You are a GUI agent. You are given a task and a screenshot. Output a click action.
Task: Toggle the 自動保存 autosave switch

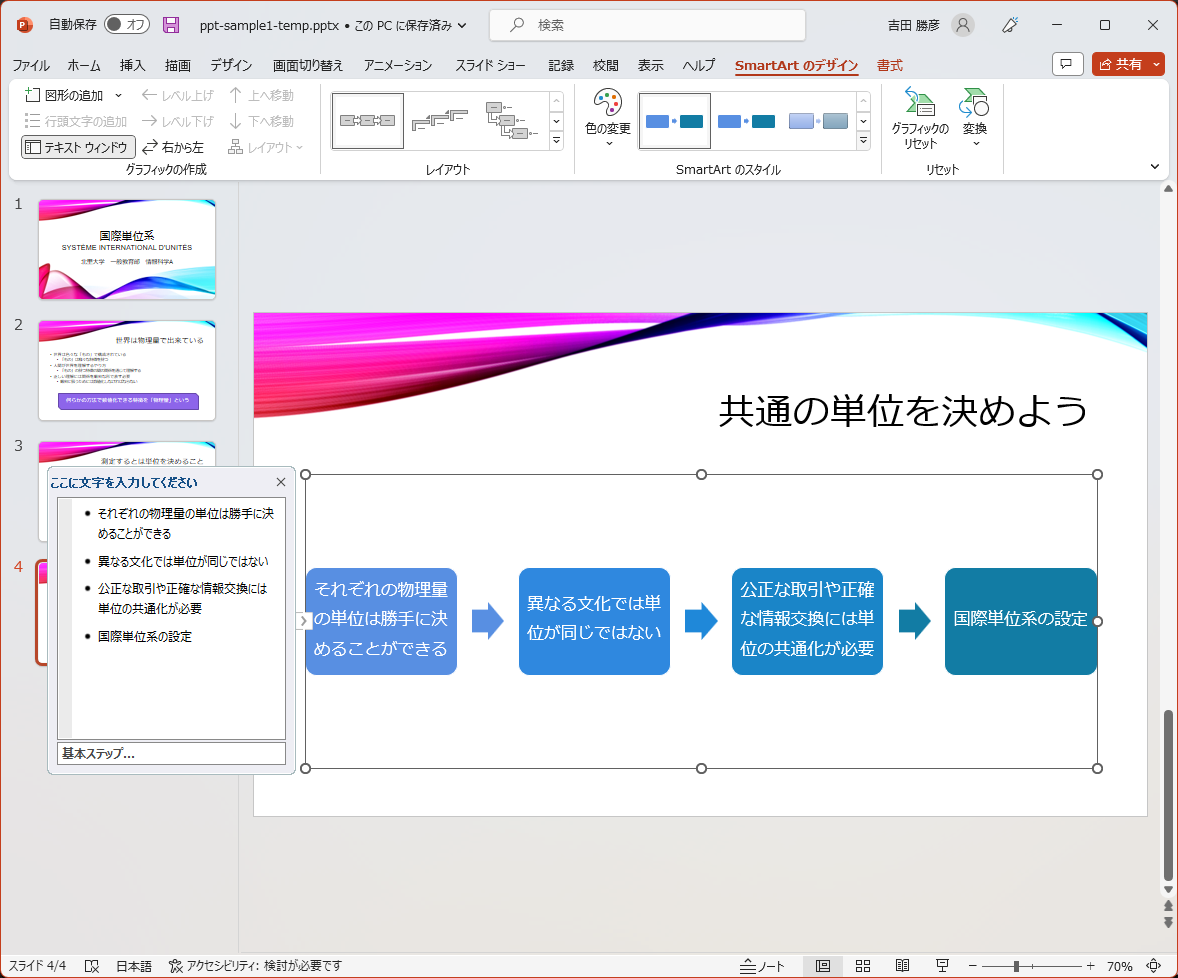126,25
